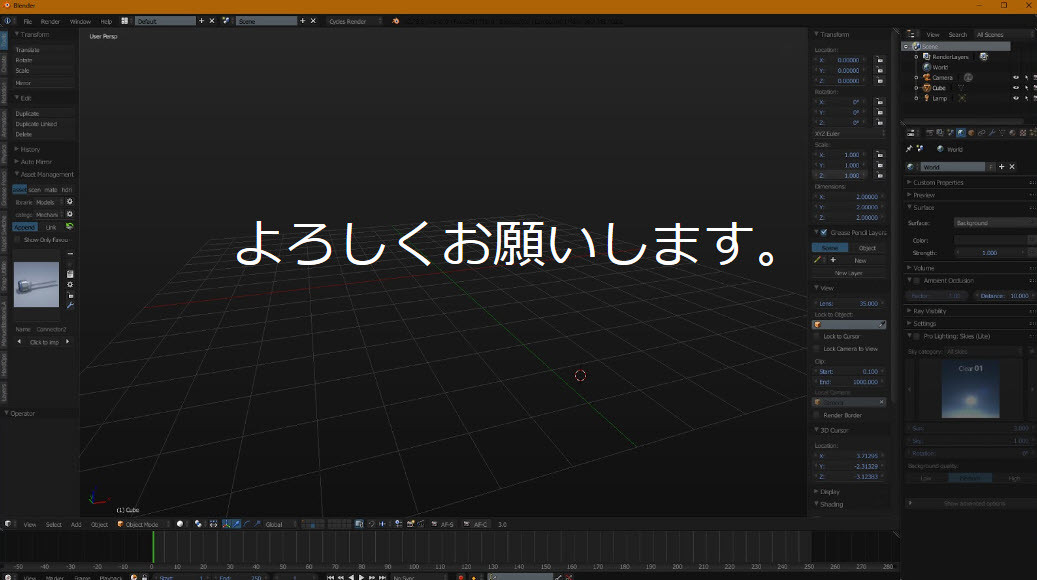Click the World properties tab icon
Image resolution: width=1037 pixels, height=580 pixels.
961,133
